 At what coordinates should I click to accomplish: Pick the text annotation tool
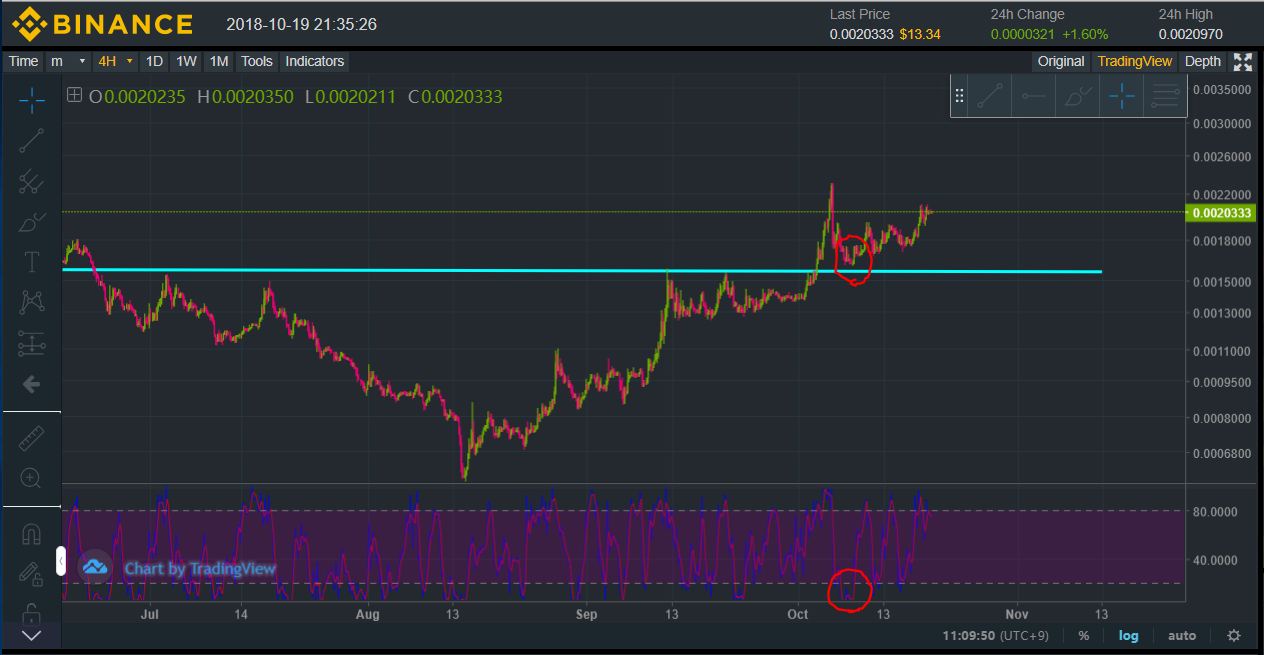tap(31, 263)
